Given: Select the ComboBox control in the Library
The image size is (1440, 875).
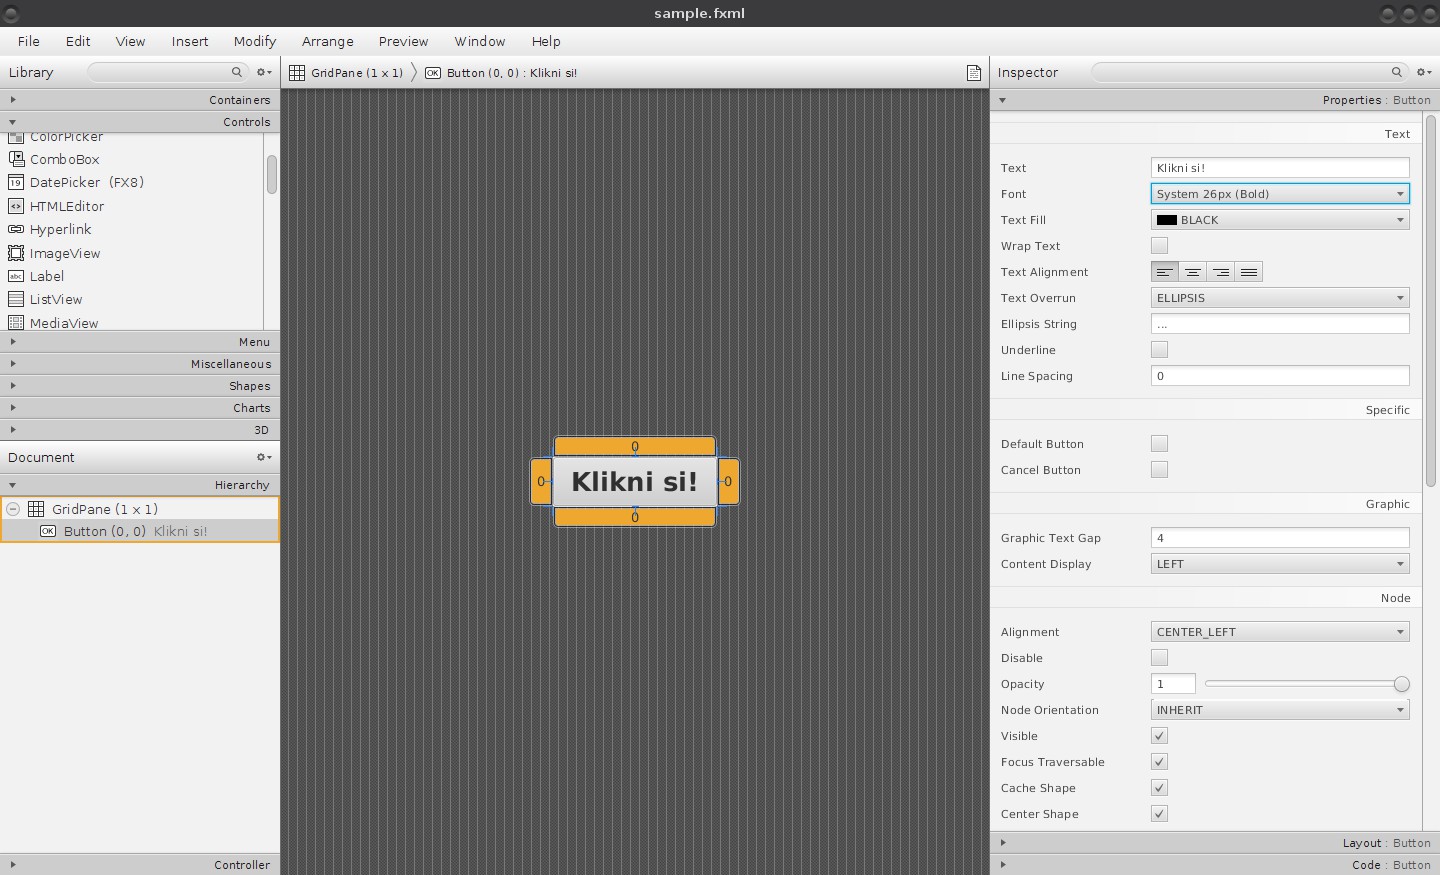Looking at the screenshot, I should [x=64, y=159].
